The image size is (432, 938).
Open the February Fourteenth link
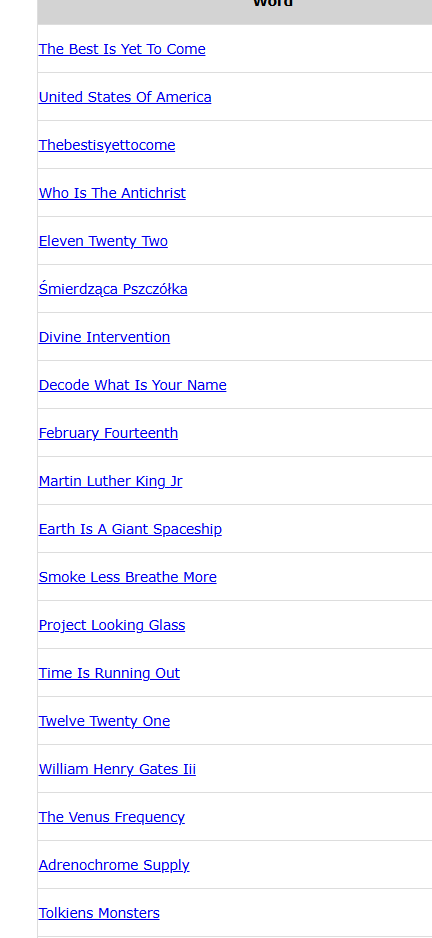tap(108, 433)
